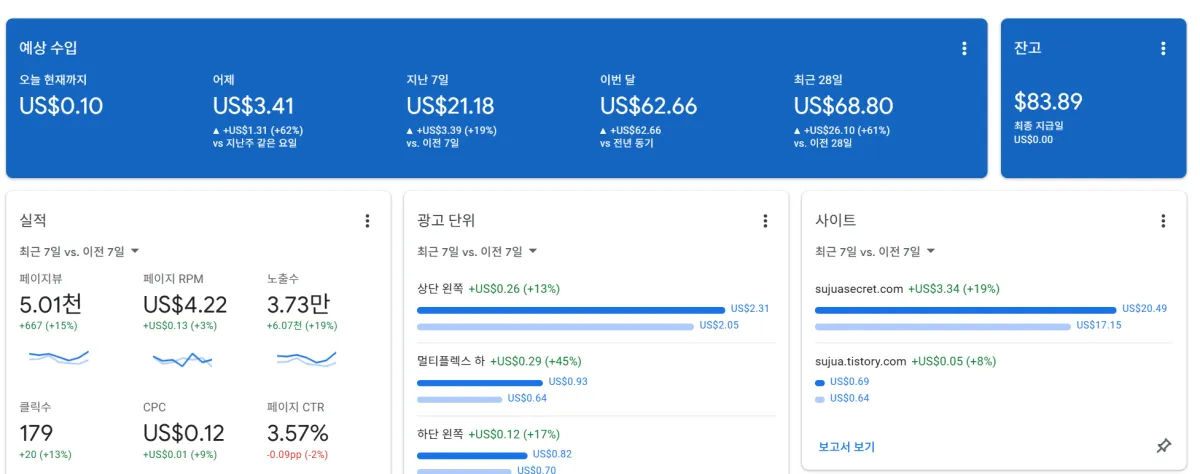Click the US$0.93 bar for 멀티플렉스 하

480,382
